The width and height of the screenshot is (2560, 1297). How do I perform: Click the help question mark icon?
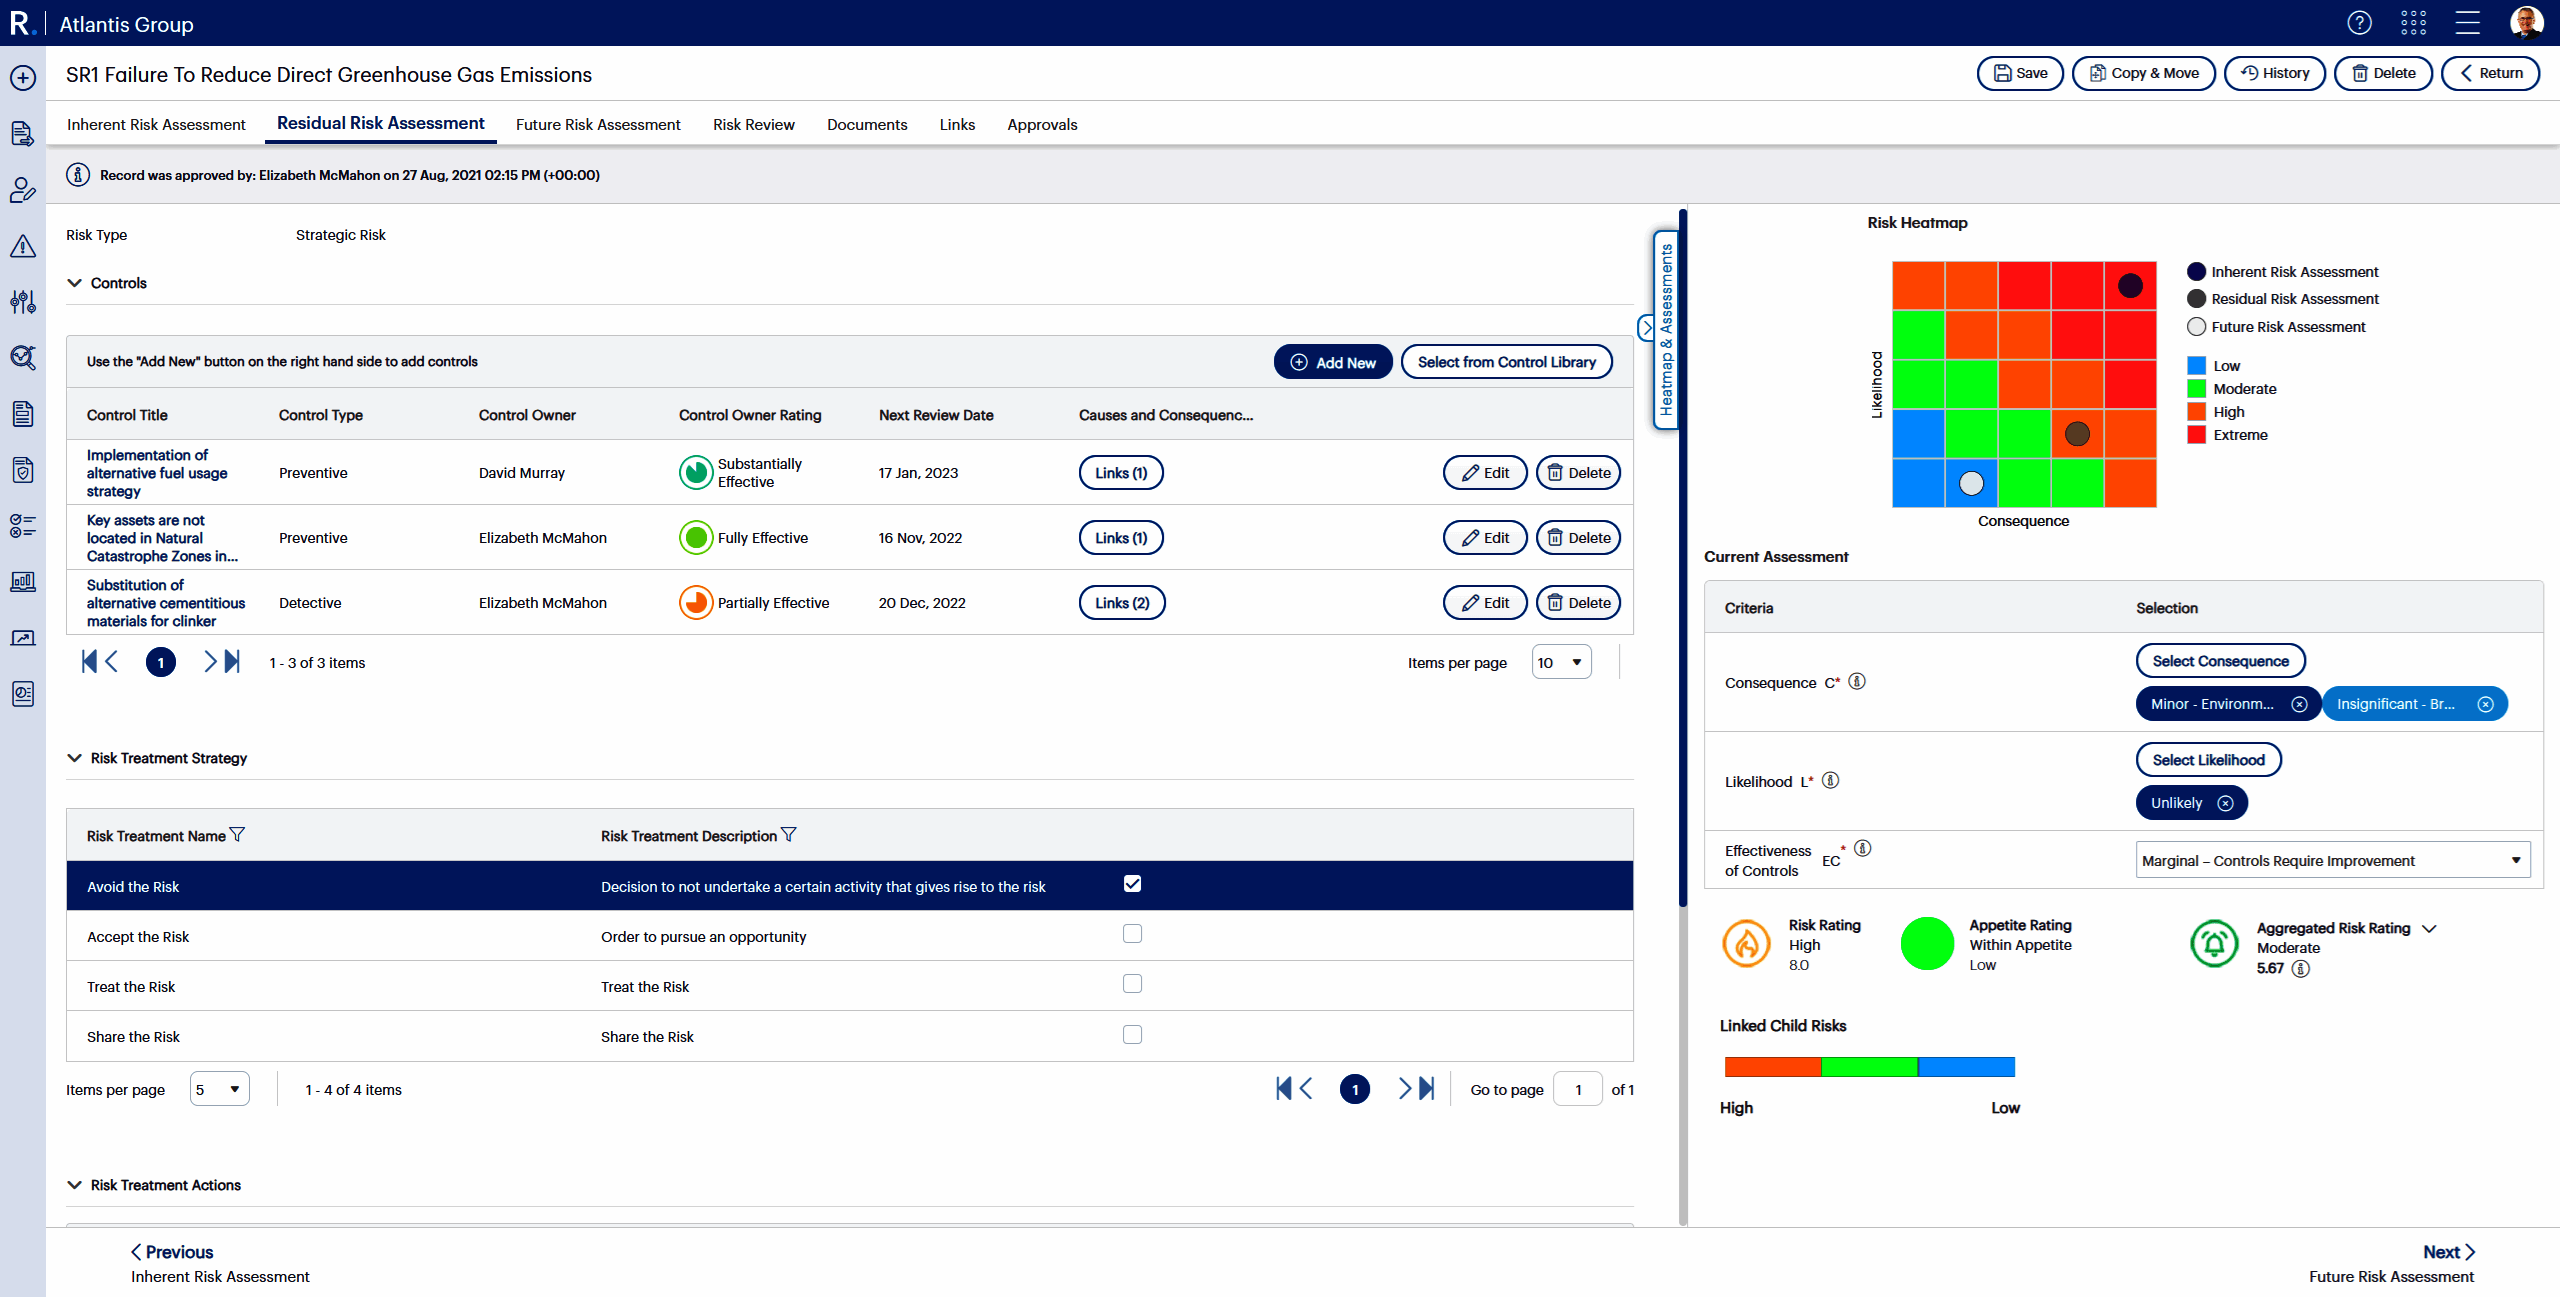2359,23
